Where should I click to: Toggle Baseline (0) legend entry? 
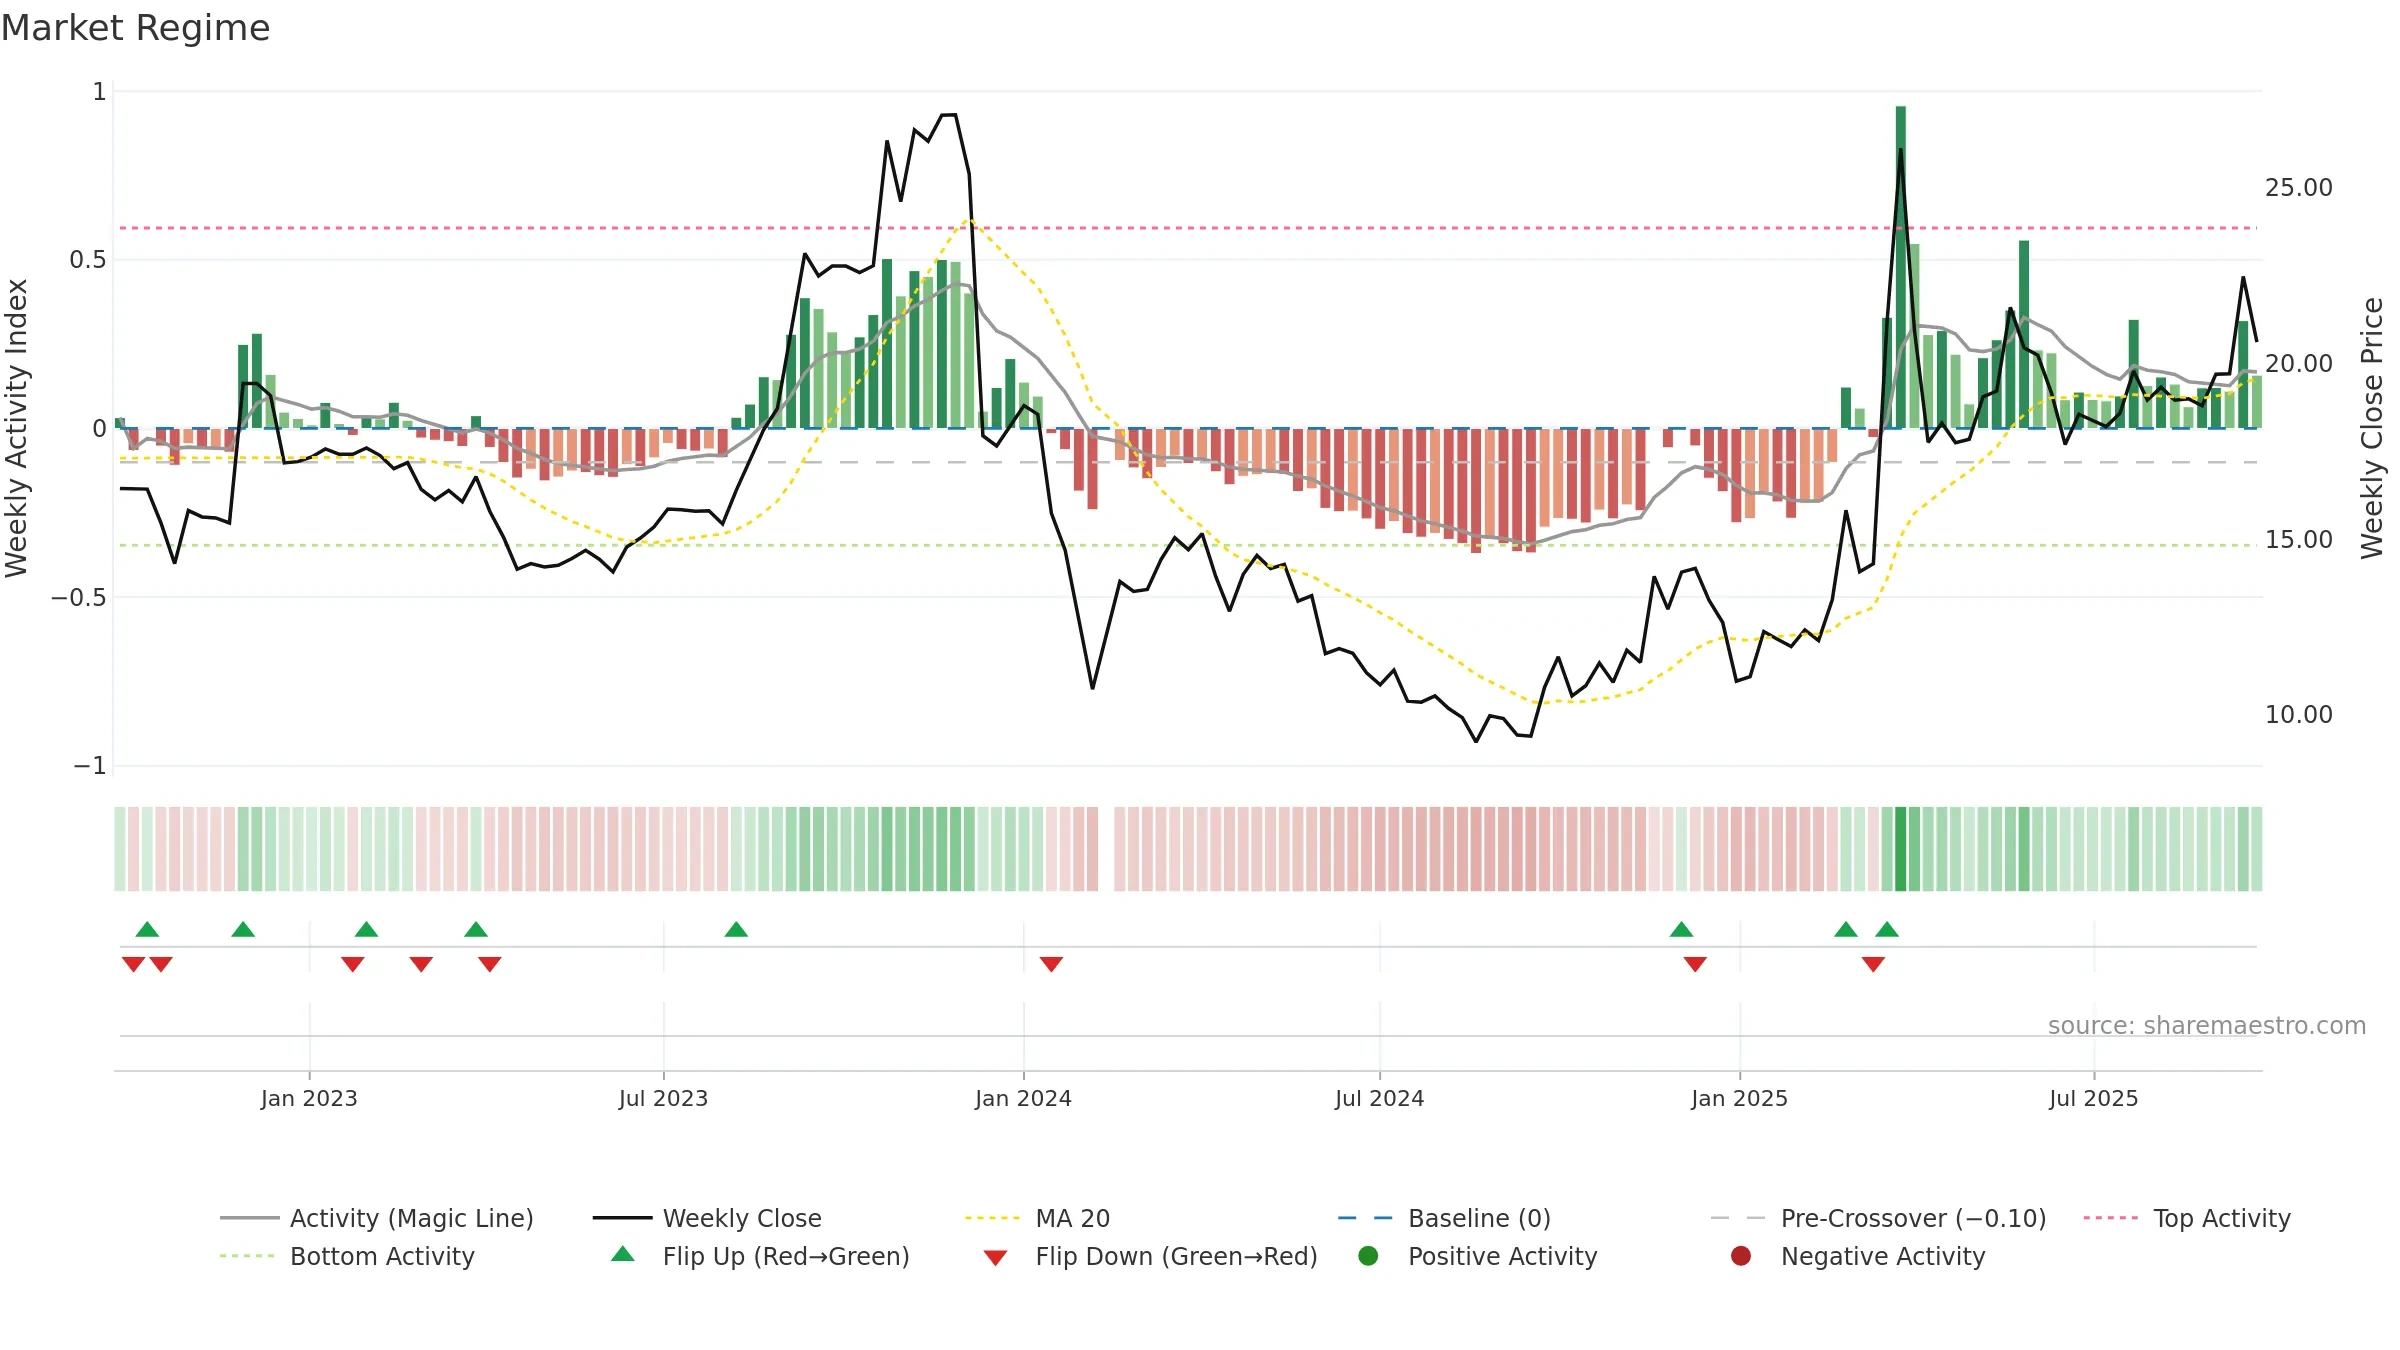[x=1444, y=1218]
